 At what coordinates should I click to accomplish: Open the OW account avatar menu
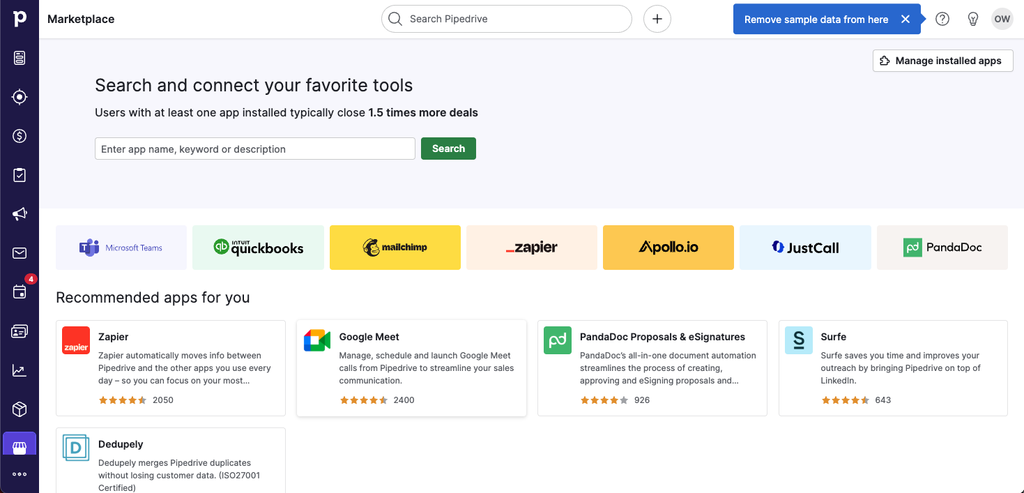pyautogui.click(x=1002, y=19)
